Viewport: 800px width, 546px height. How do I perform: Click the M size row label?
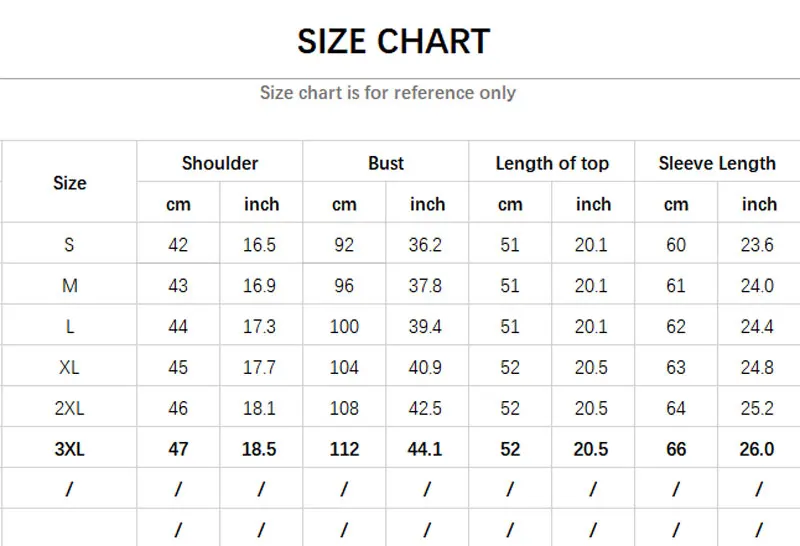(69, 286)
